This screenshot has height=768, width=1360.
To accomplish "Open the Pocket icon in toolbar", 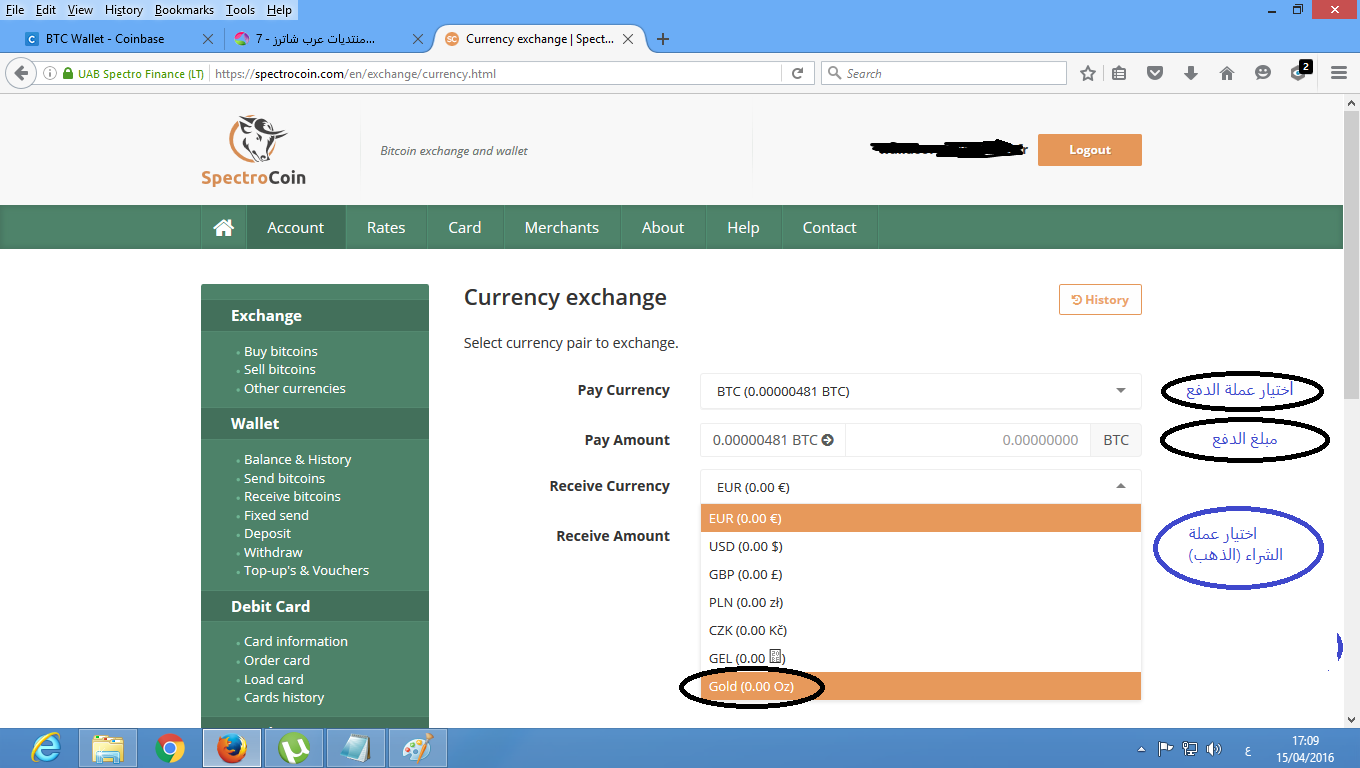I will [x=1155, y=73].
